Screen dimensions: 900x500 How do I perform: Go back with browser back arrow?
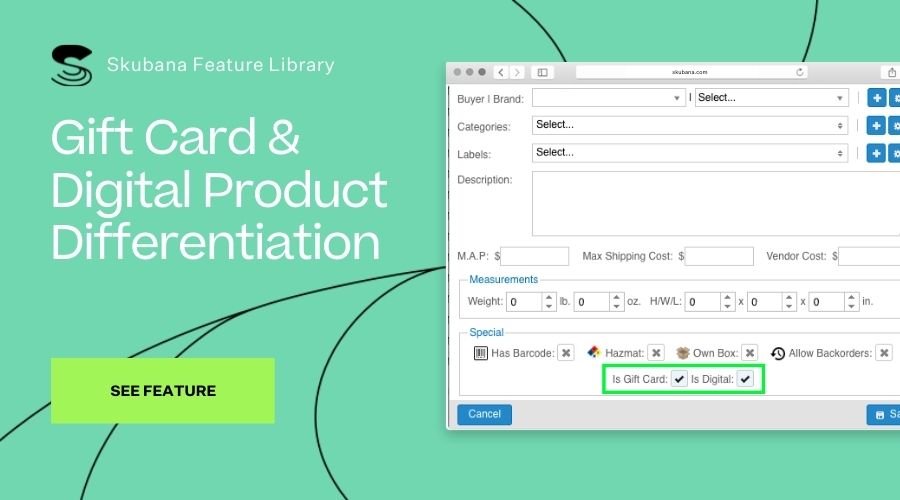501,72
